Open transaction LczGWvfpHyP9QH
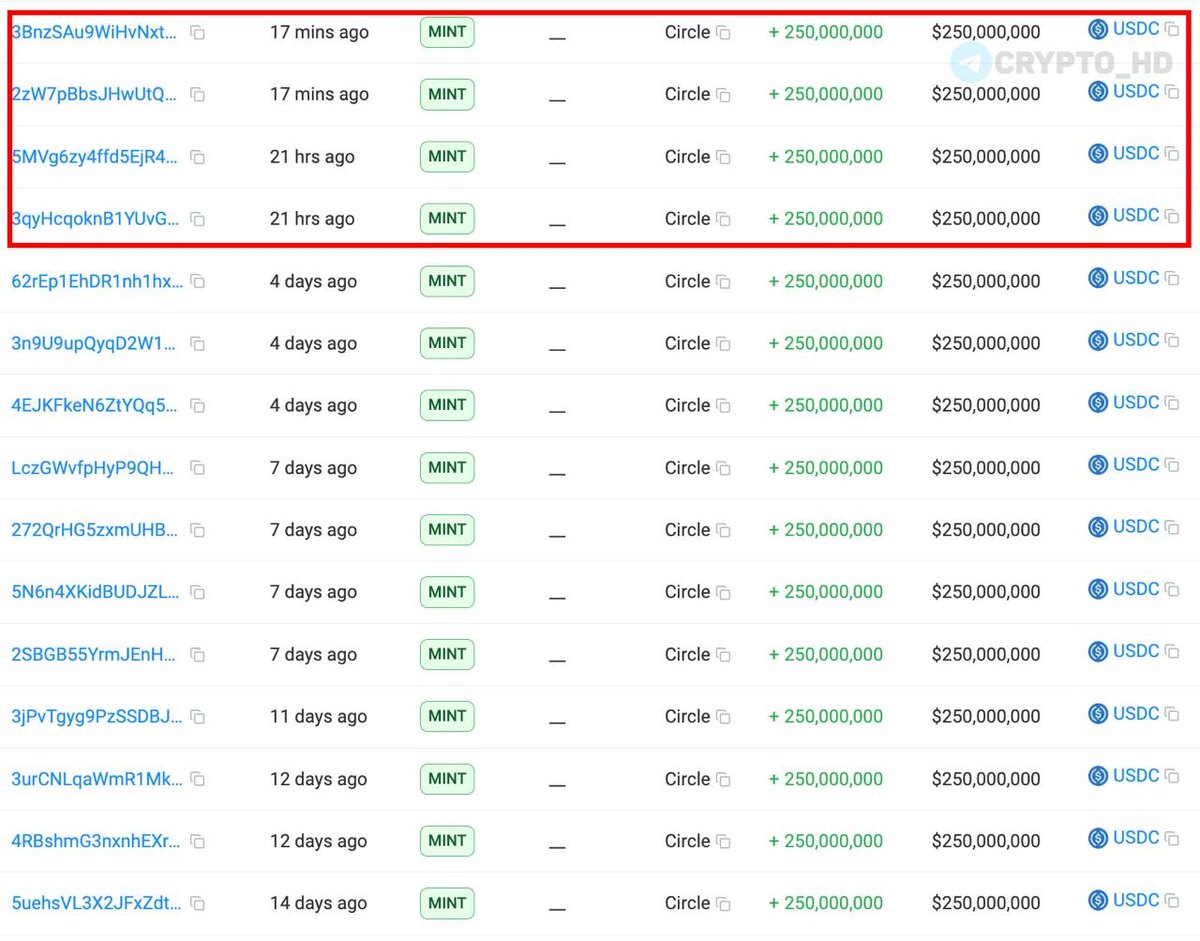1200x941 pixels. coord(95,467)
